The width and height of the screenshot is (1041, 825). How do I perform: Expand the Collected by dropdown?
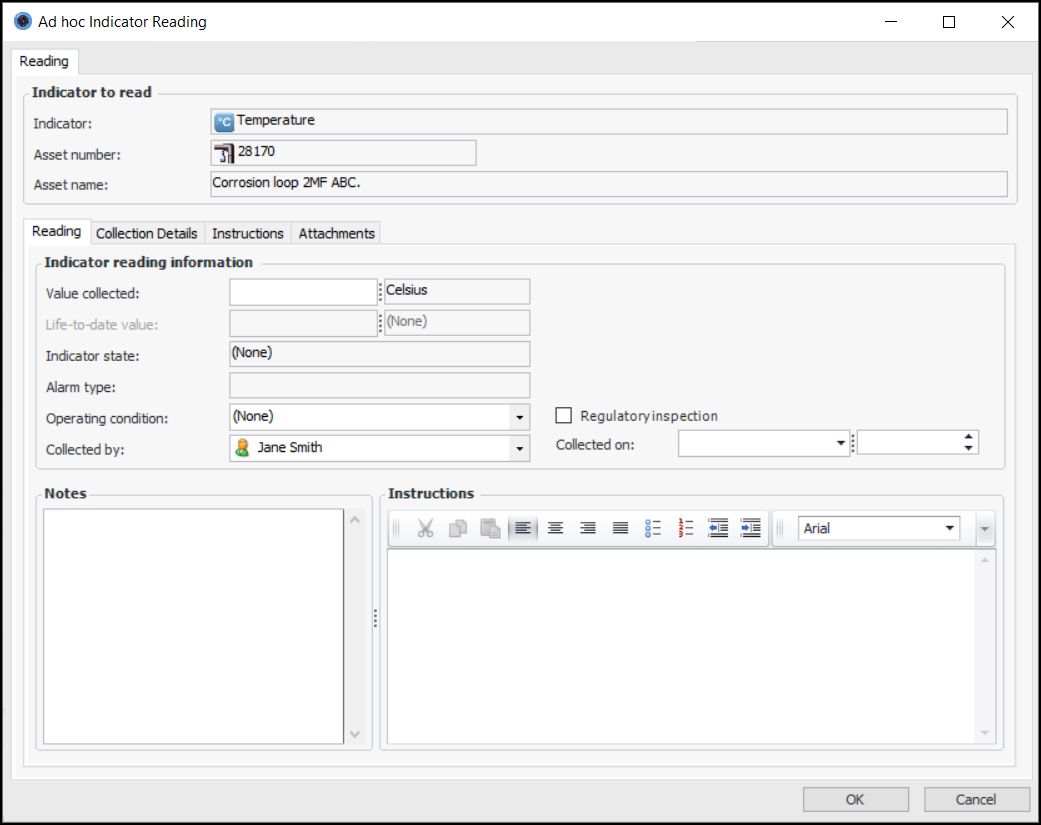[520, 449]
